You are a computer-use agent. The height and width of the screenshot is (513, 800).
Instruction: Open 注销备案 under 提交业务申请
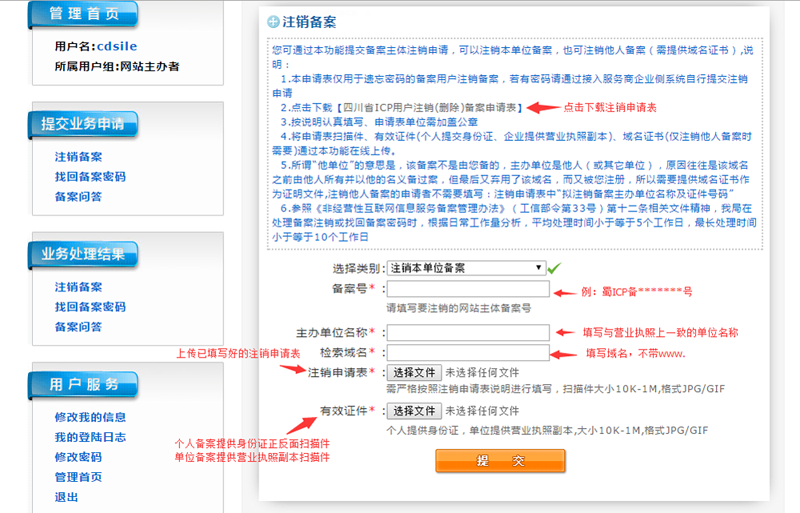click(x=78, y=157)
